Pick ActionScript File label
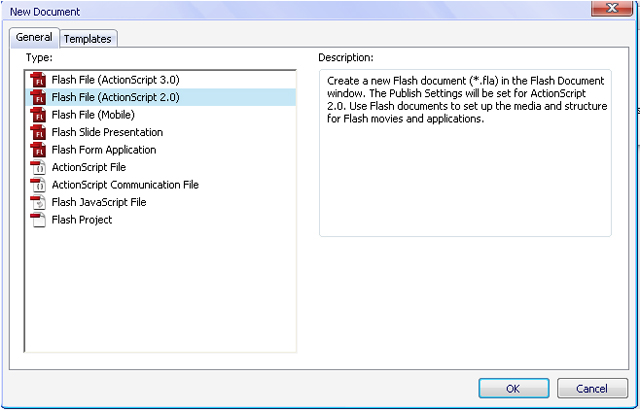 point(89,167)
